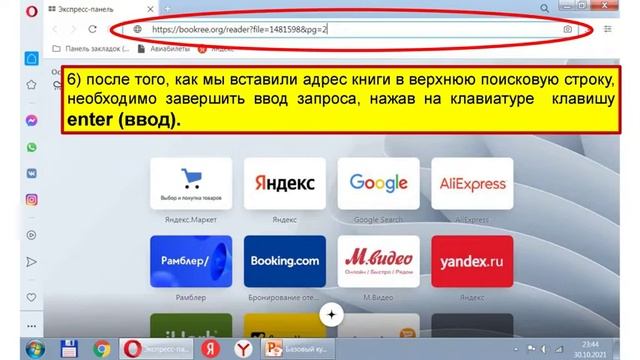Open the Booking.com speed dial tile

(285, 261)
